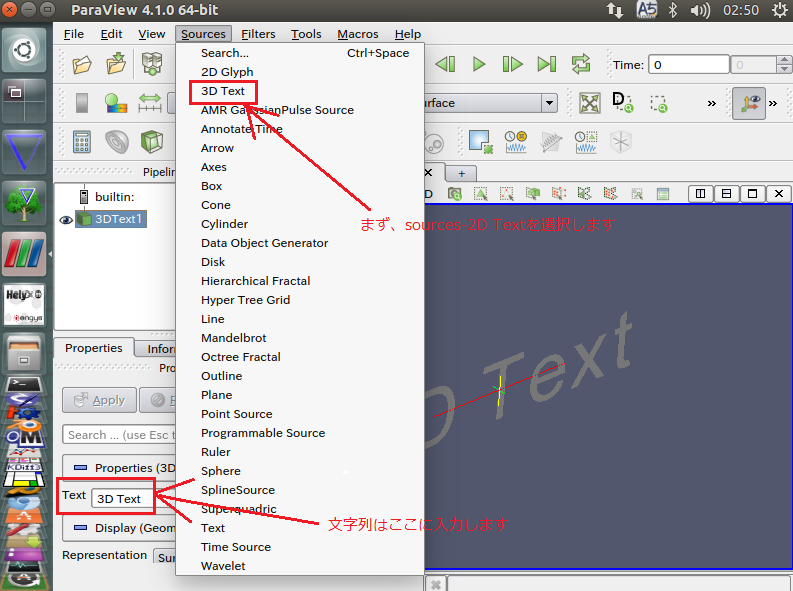Click Rescale to data range icon
This screenshot has width=793, height=591.
150,103
